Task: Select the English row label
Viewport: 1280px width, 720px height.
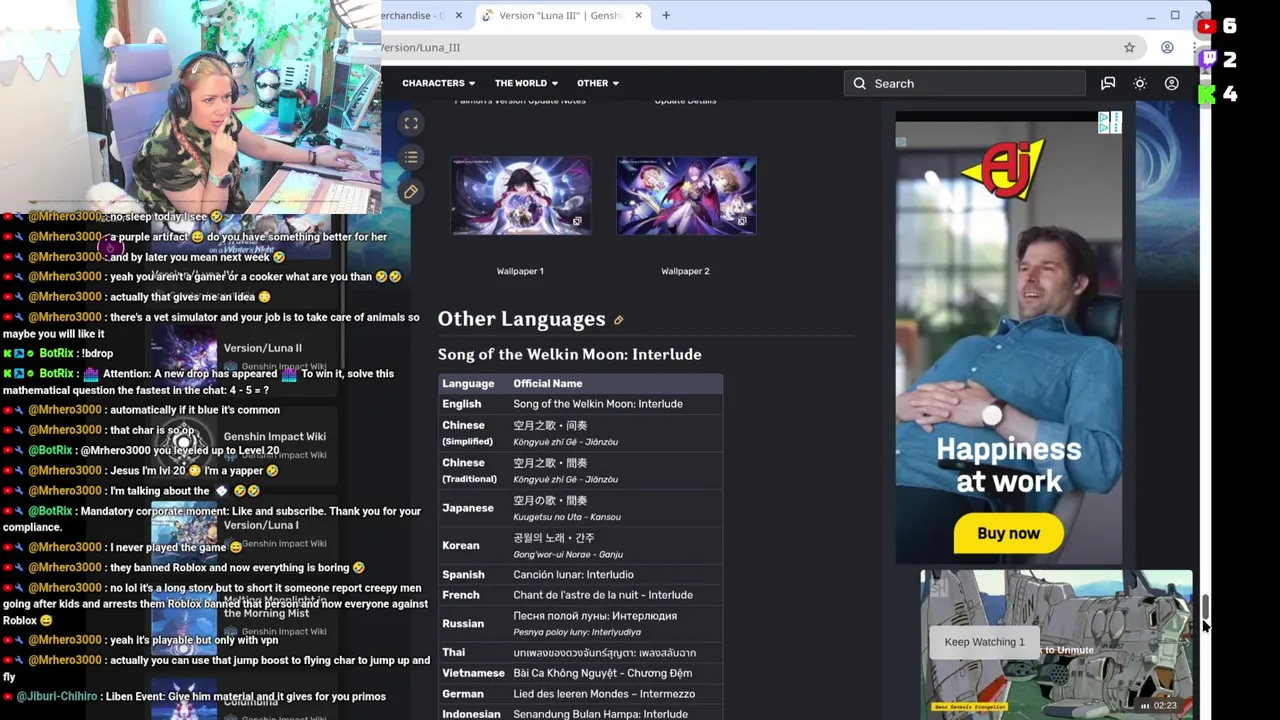Action: 461,404
